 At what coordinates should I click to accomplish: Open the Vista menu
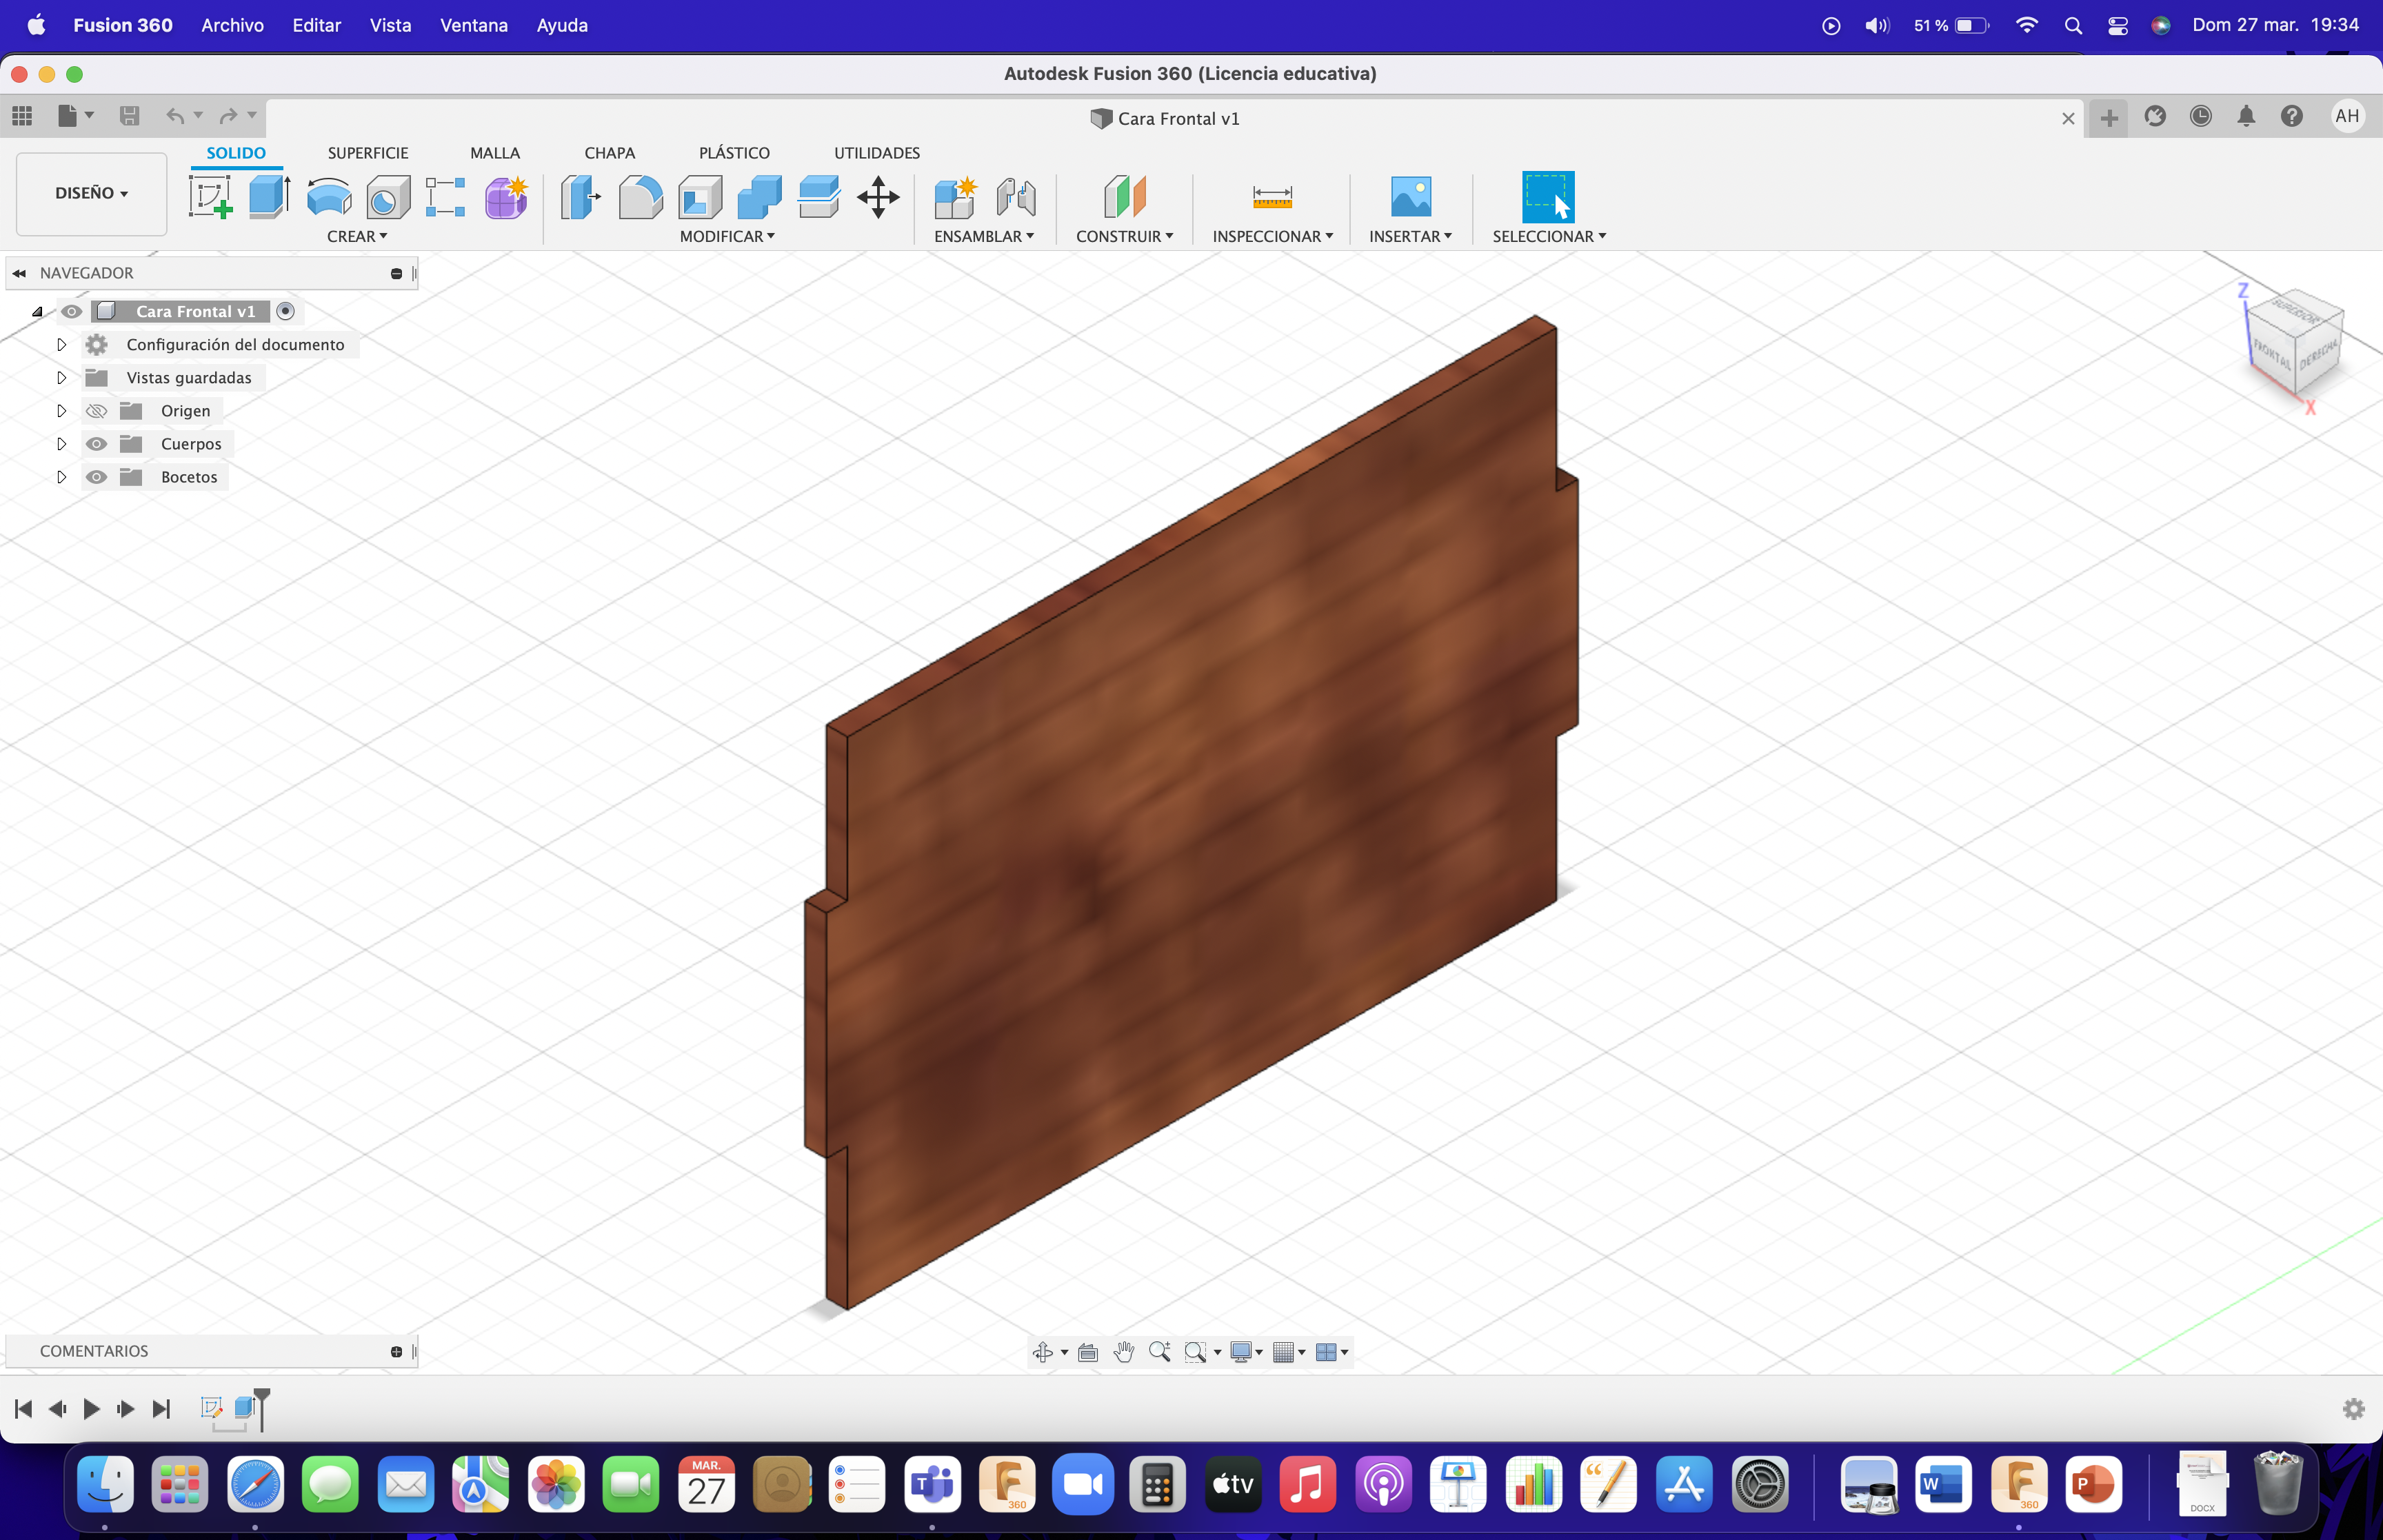point(390,25)
